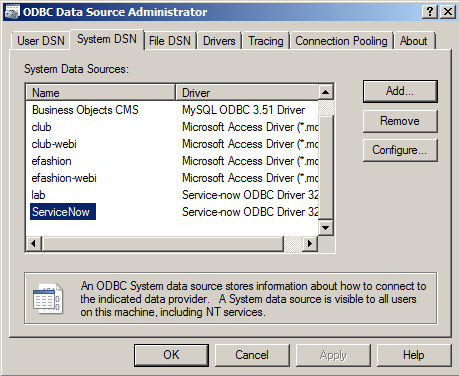Click the lab row's Service-now ODBC Driver cell

click(x=250, y=195)
